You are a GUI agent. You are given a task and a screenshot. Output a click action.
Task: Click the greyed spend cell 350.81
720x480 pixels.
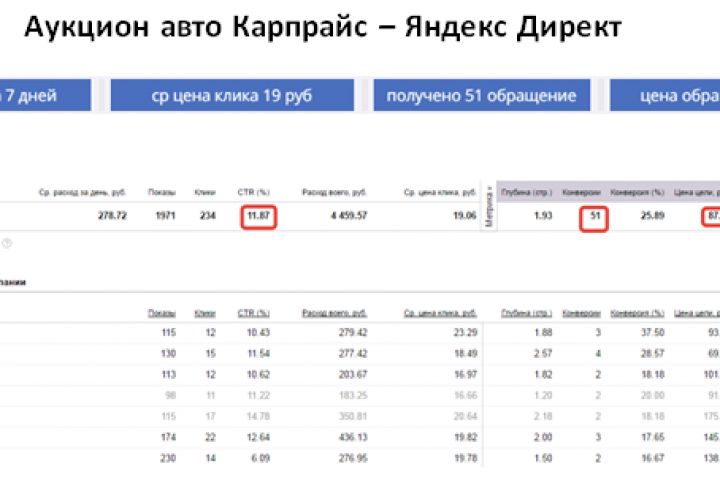tap(353, 416)
